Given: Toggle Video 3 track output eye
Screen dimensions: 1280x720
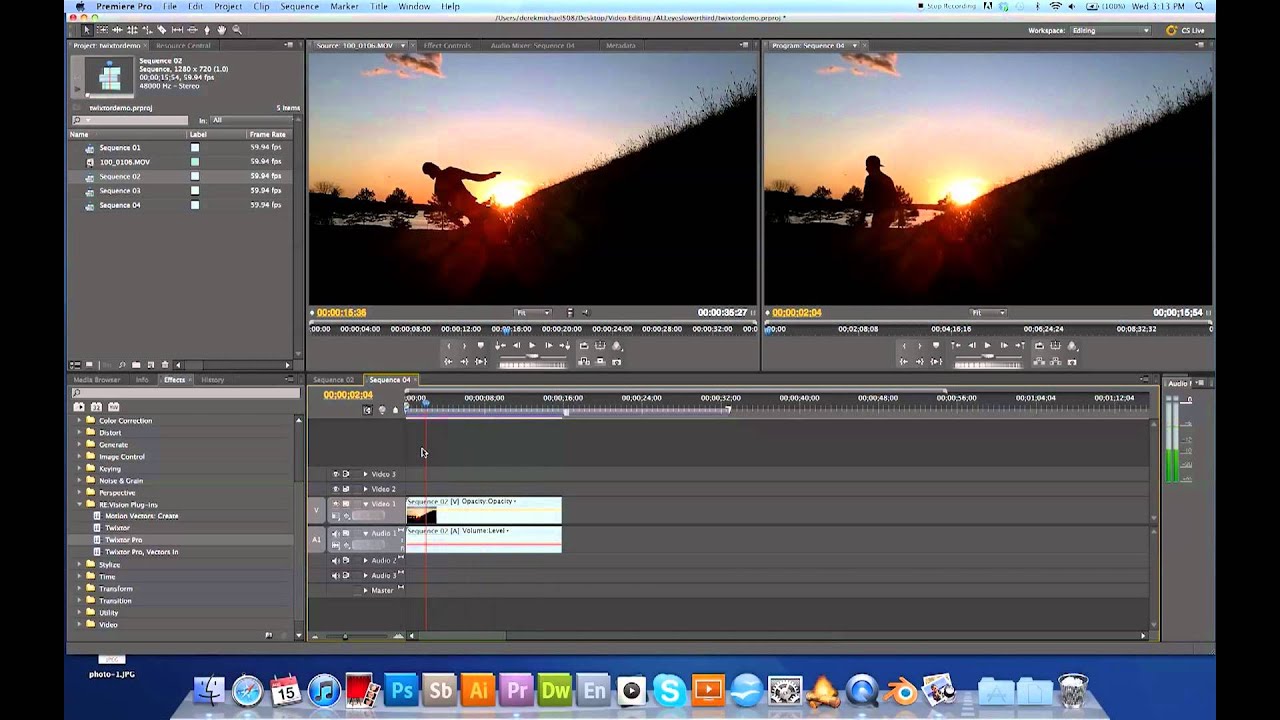Looking at the screenshot, I should click(x=335, y=474).
